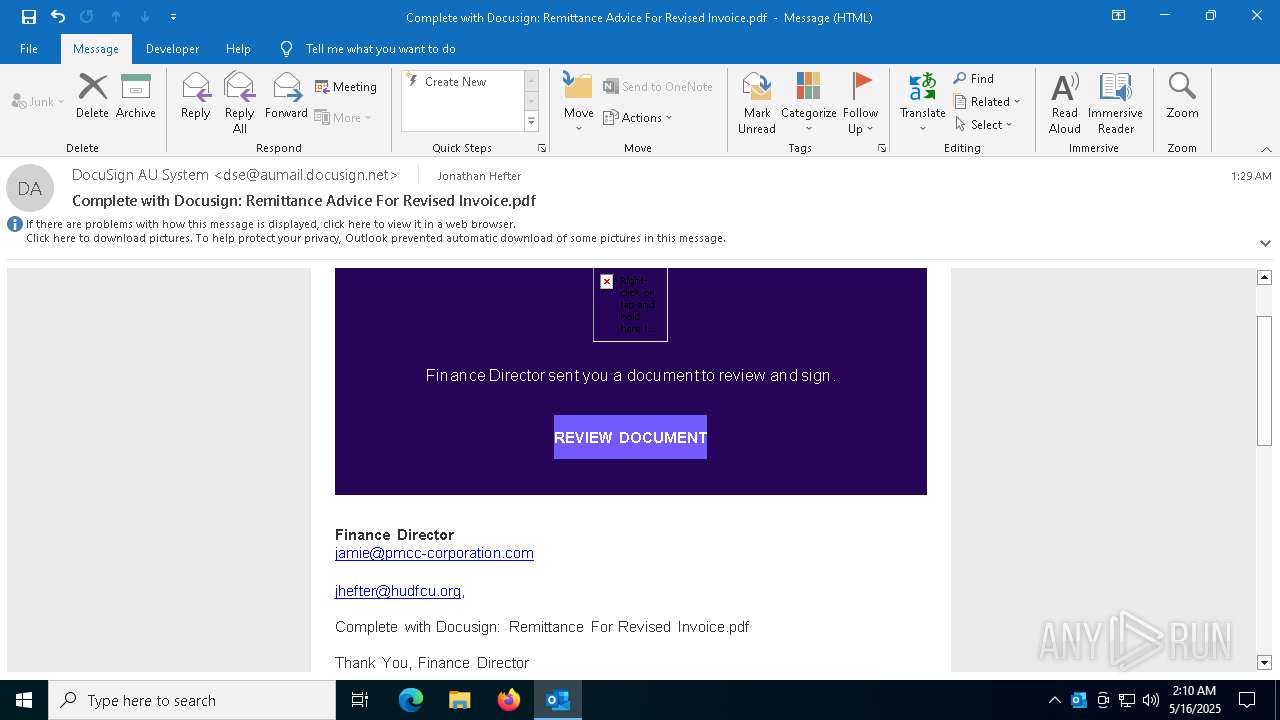Open the Tags dialog launcher

882,148
